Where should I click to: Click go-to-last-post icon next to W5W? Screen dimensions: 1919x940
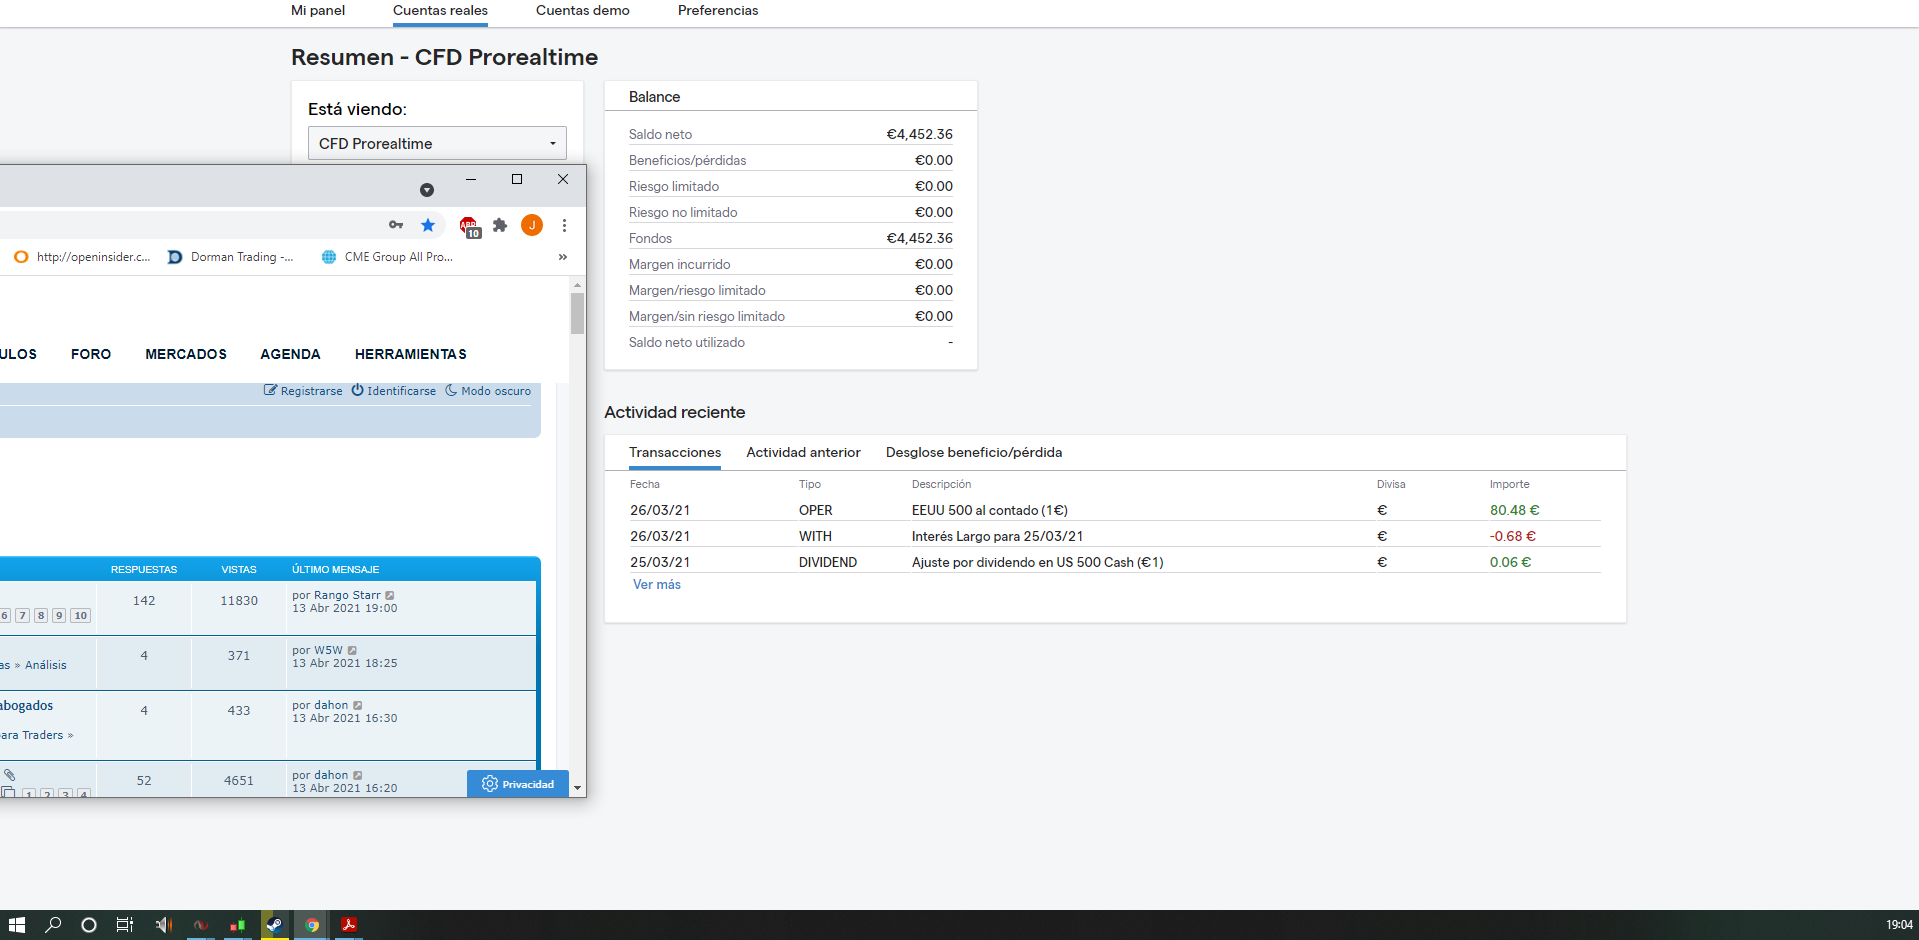[352, 651]
